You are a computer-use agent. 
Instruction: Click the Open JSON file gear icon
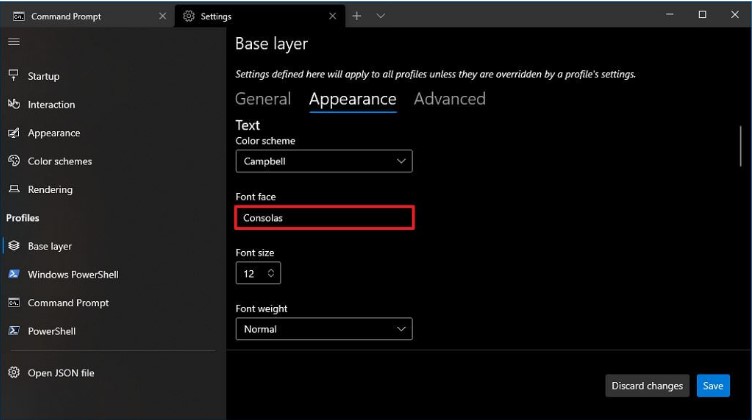pos(14,373)
